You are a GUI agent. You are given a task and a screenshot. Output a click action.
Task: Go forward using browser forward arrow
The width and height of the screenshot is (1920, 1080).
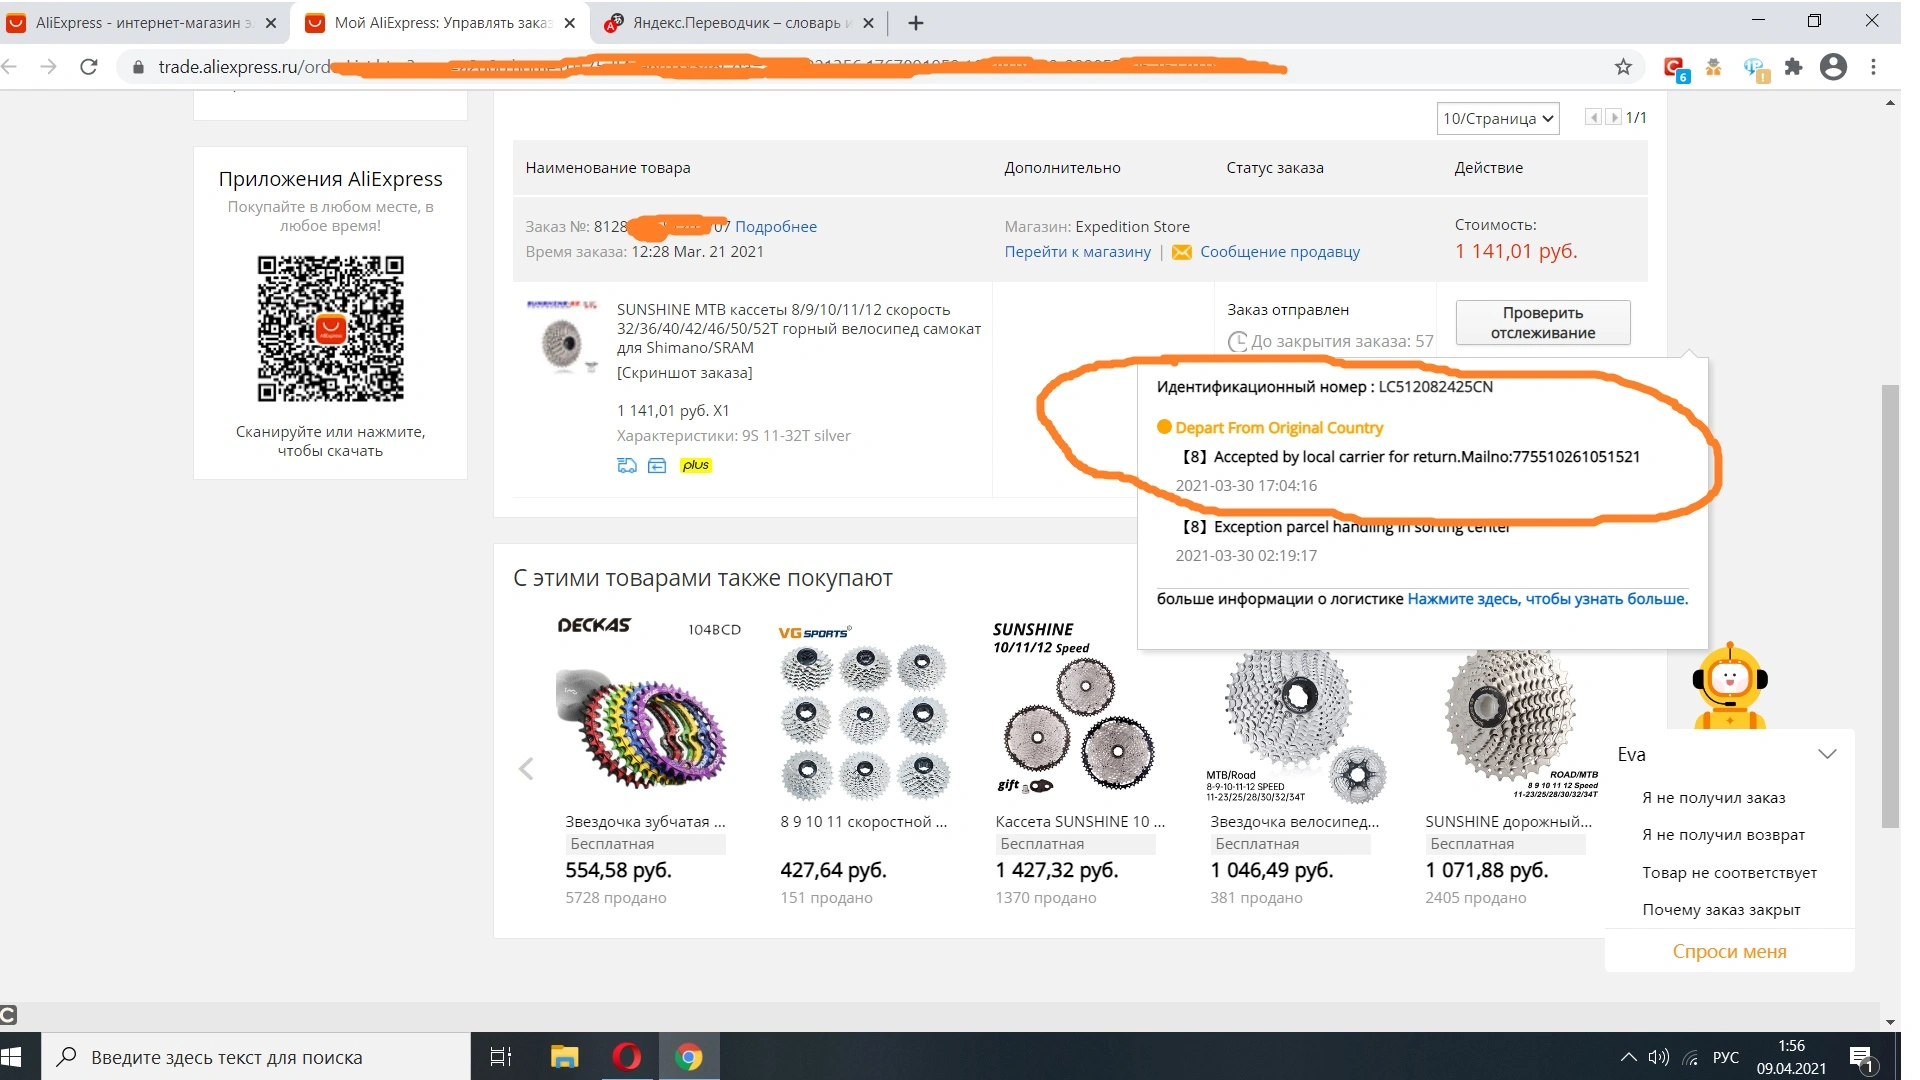pyautogui.click(x=48, y=67)
